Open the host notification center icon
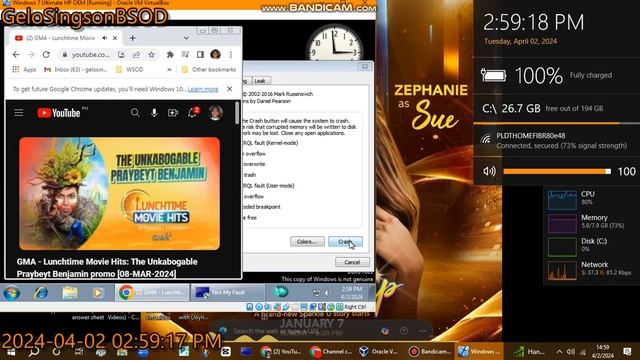The image size is (640, 360). [x=628, y=351]
